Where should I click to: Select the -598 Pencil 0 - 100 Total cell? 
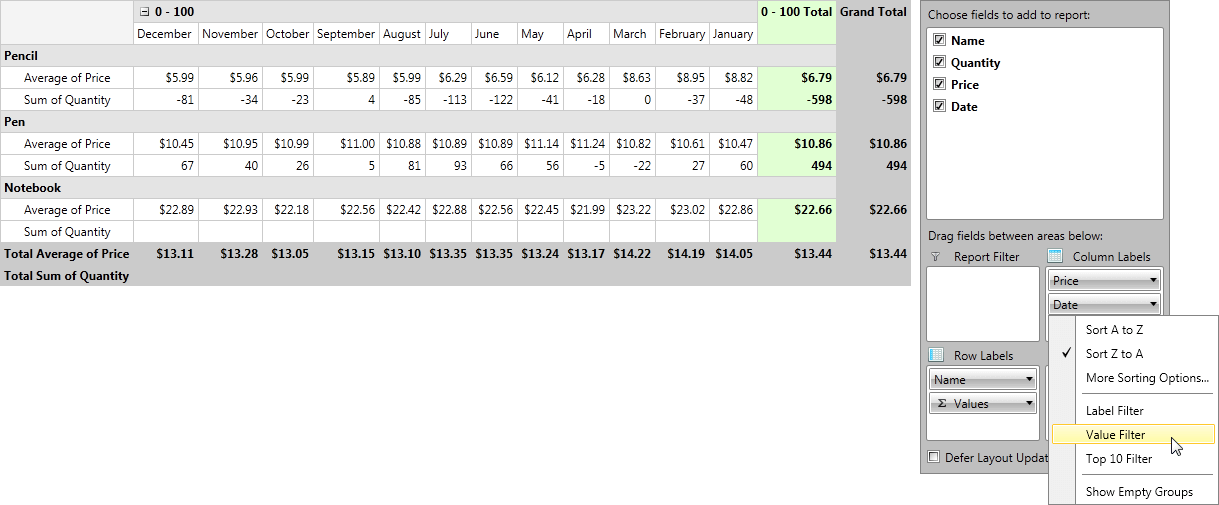pos(797,100)
